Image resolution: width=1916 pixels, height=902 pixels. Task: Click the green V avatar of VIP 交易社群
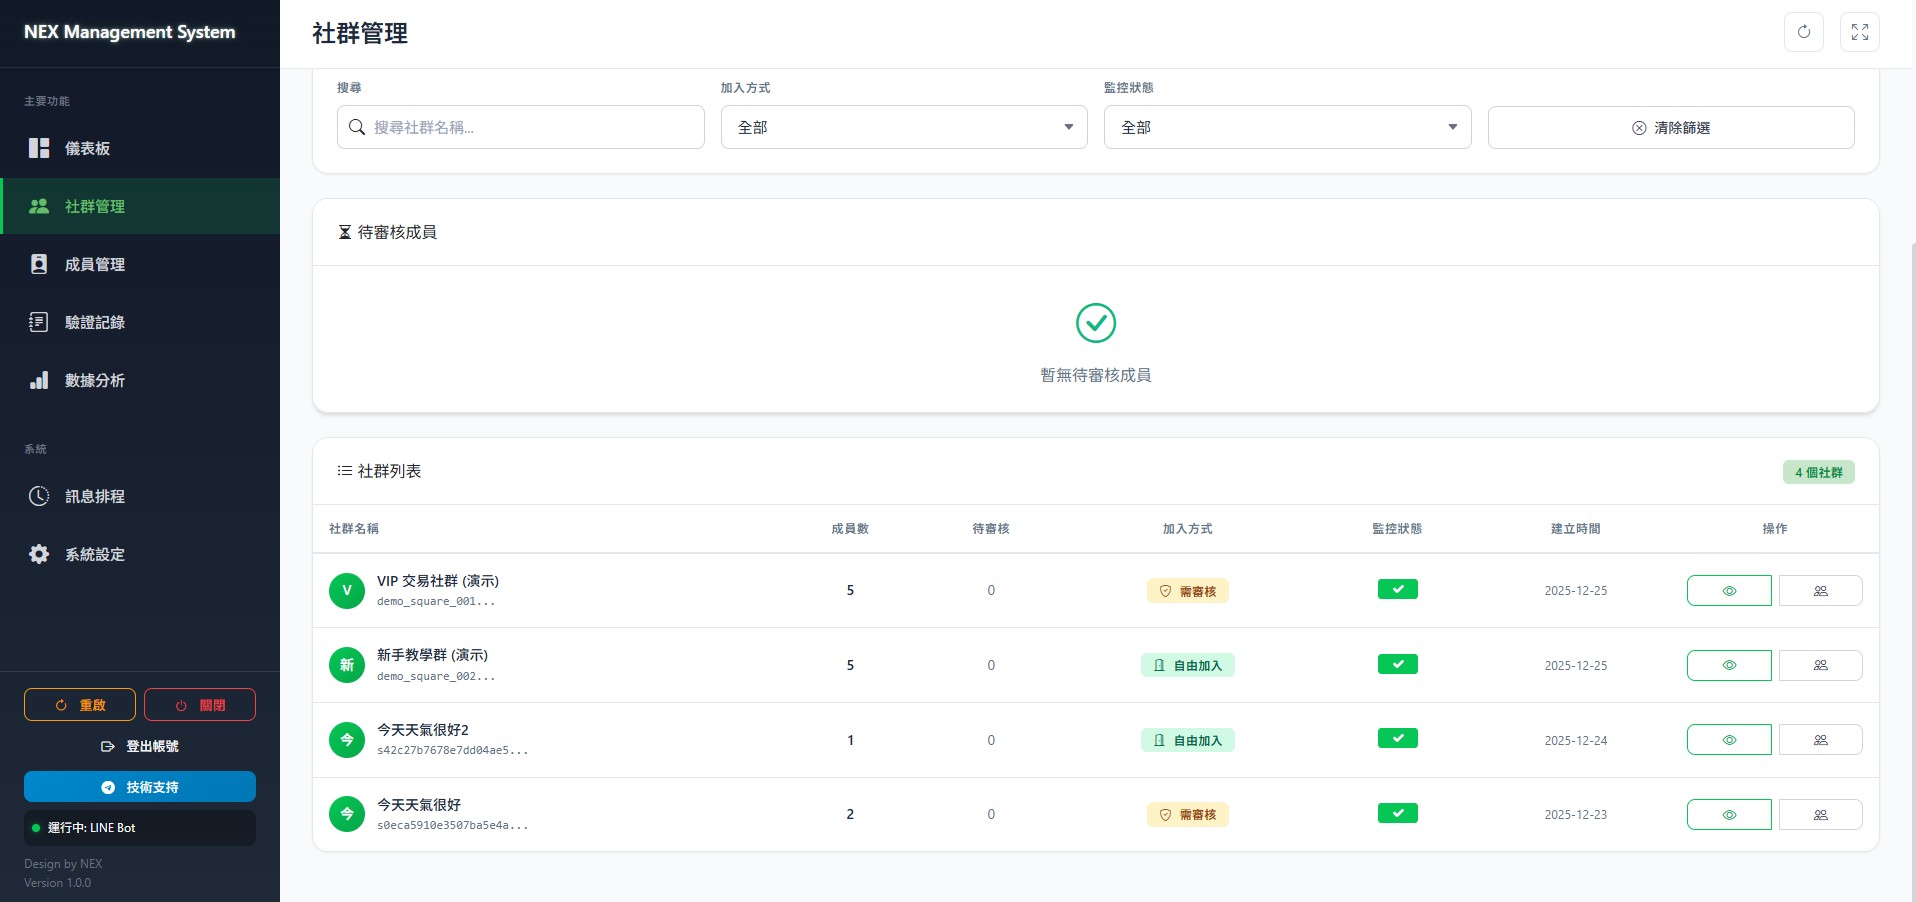pos(346,591)
